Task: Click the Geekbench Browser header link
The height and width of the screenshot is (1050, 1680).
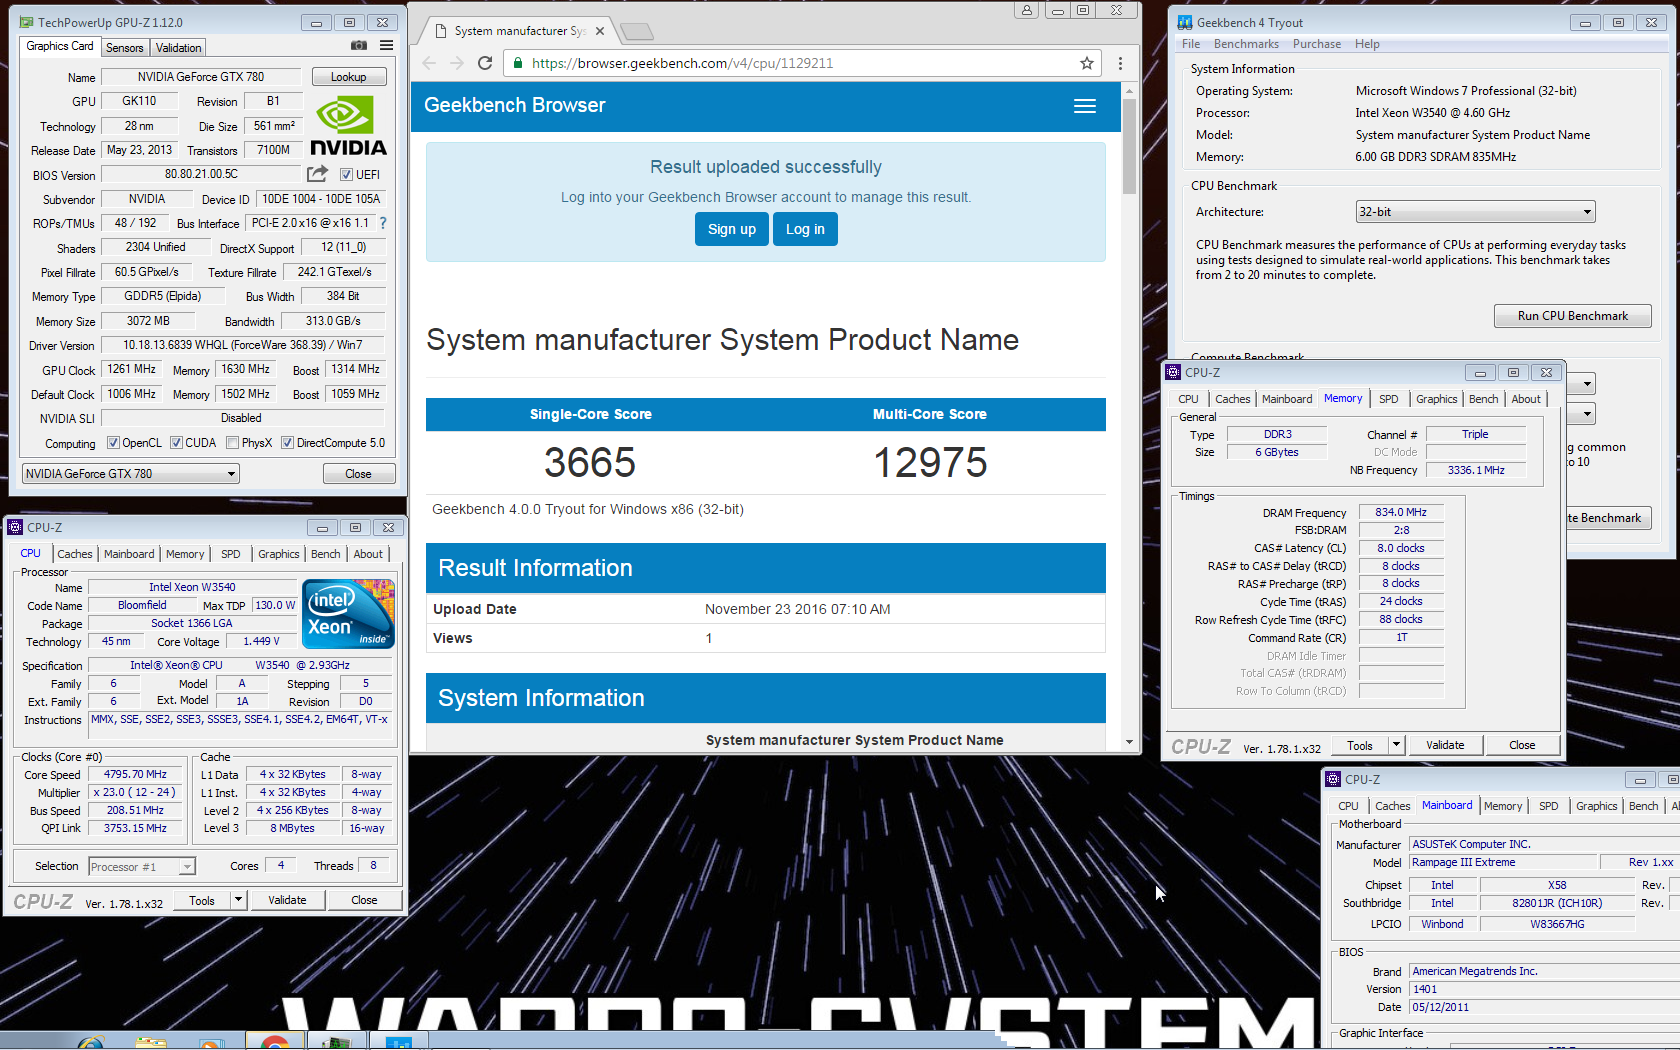Action: coord(515,105)
